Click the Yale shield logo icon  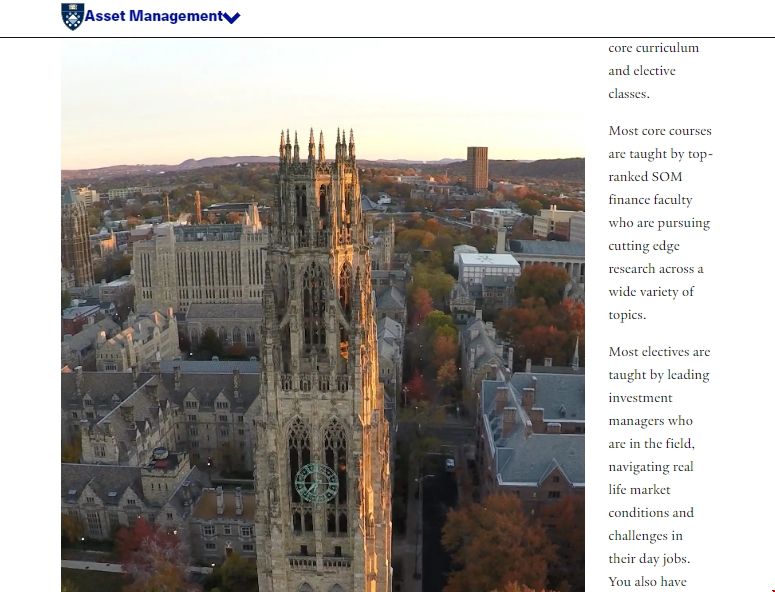[72, 16]
